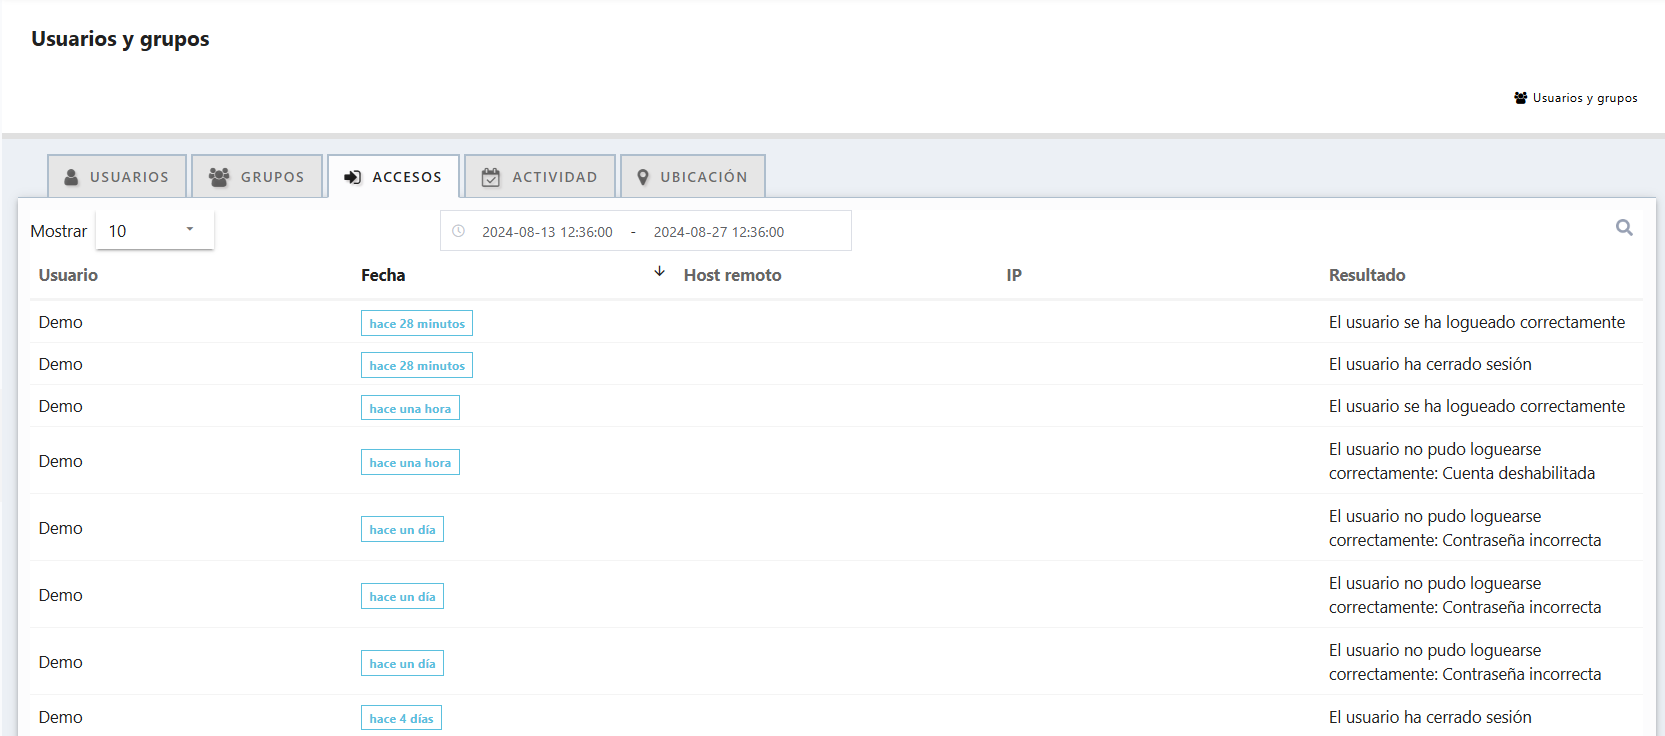The image size is (1665, 736).
Task: Click the group icon on Grupos tab
Action: point(219,177)
